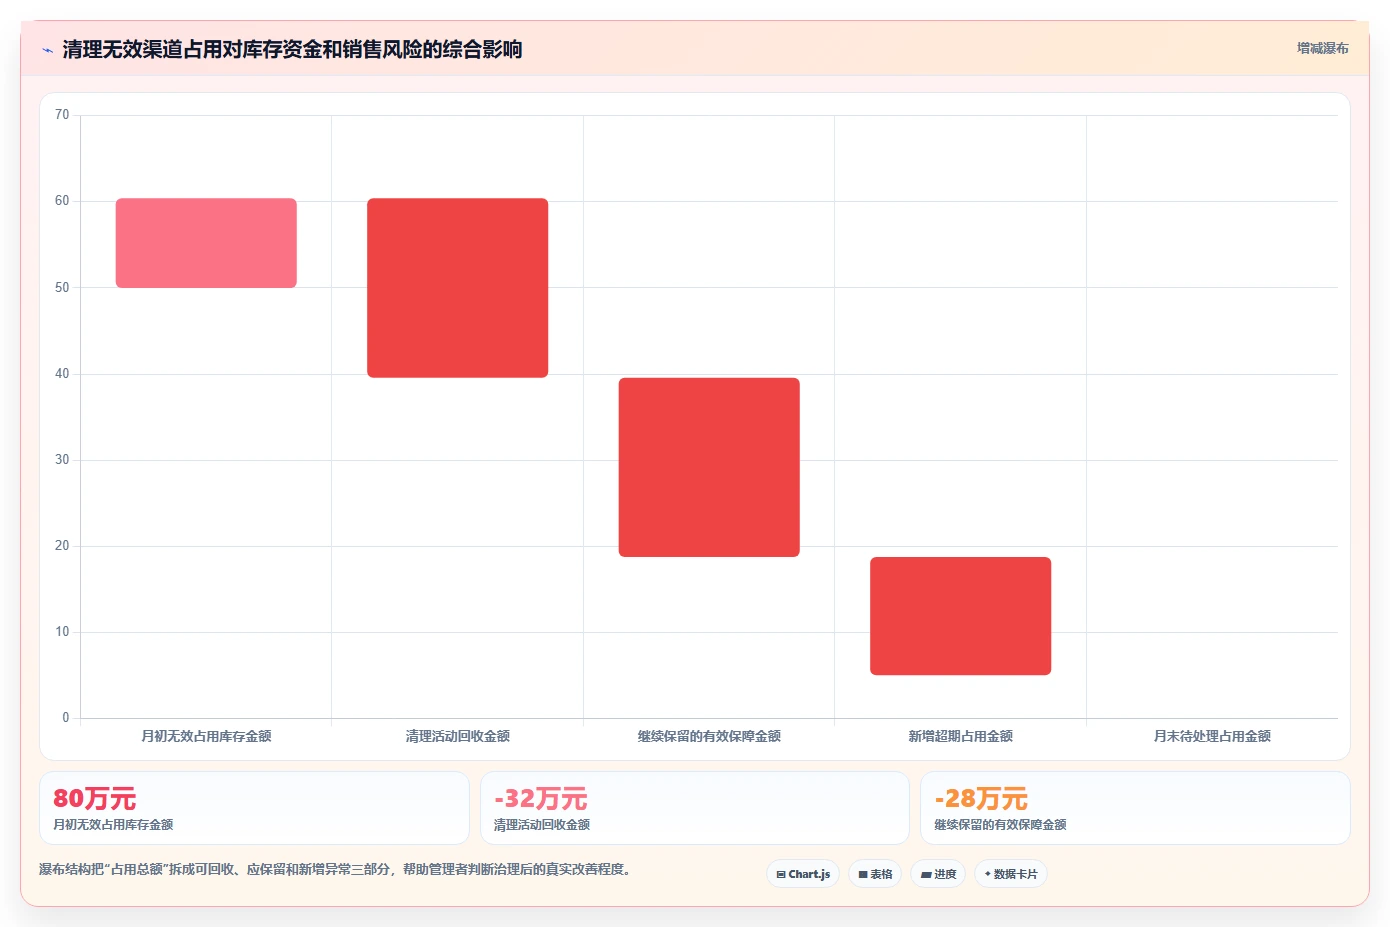This screenshot has height=927, width=1390.
Task: Click the 月初无效占用库存金额 pink bar
Action: click(206, 243)
